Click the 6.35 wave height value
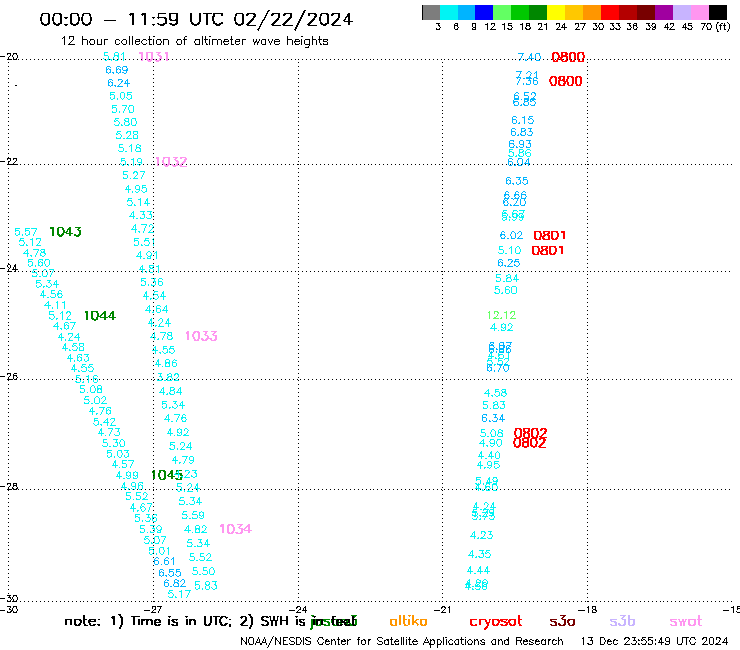This screenshot has height=650, width=740. coord(517,181)
